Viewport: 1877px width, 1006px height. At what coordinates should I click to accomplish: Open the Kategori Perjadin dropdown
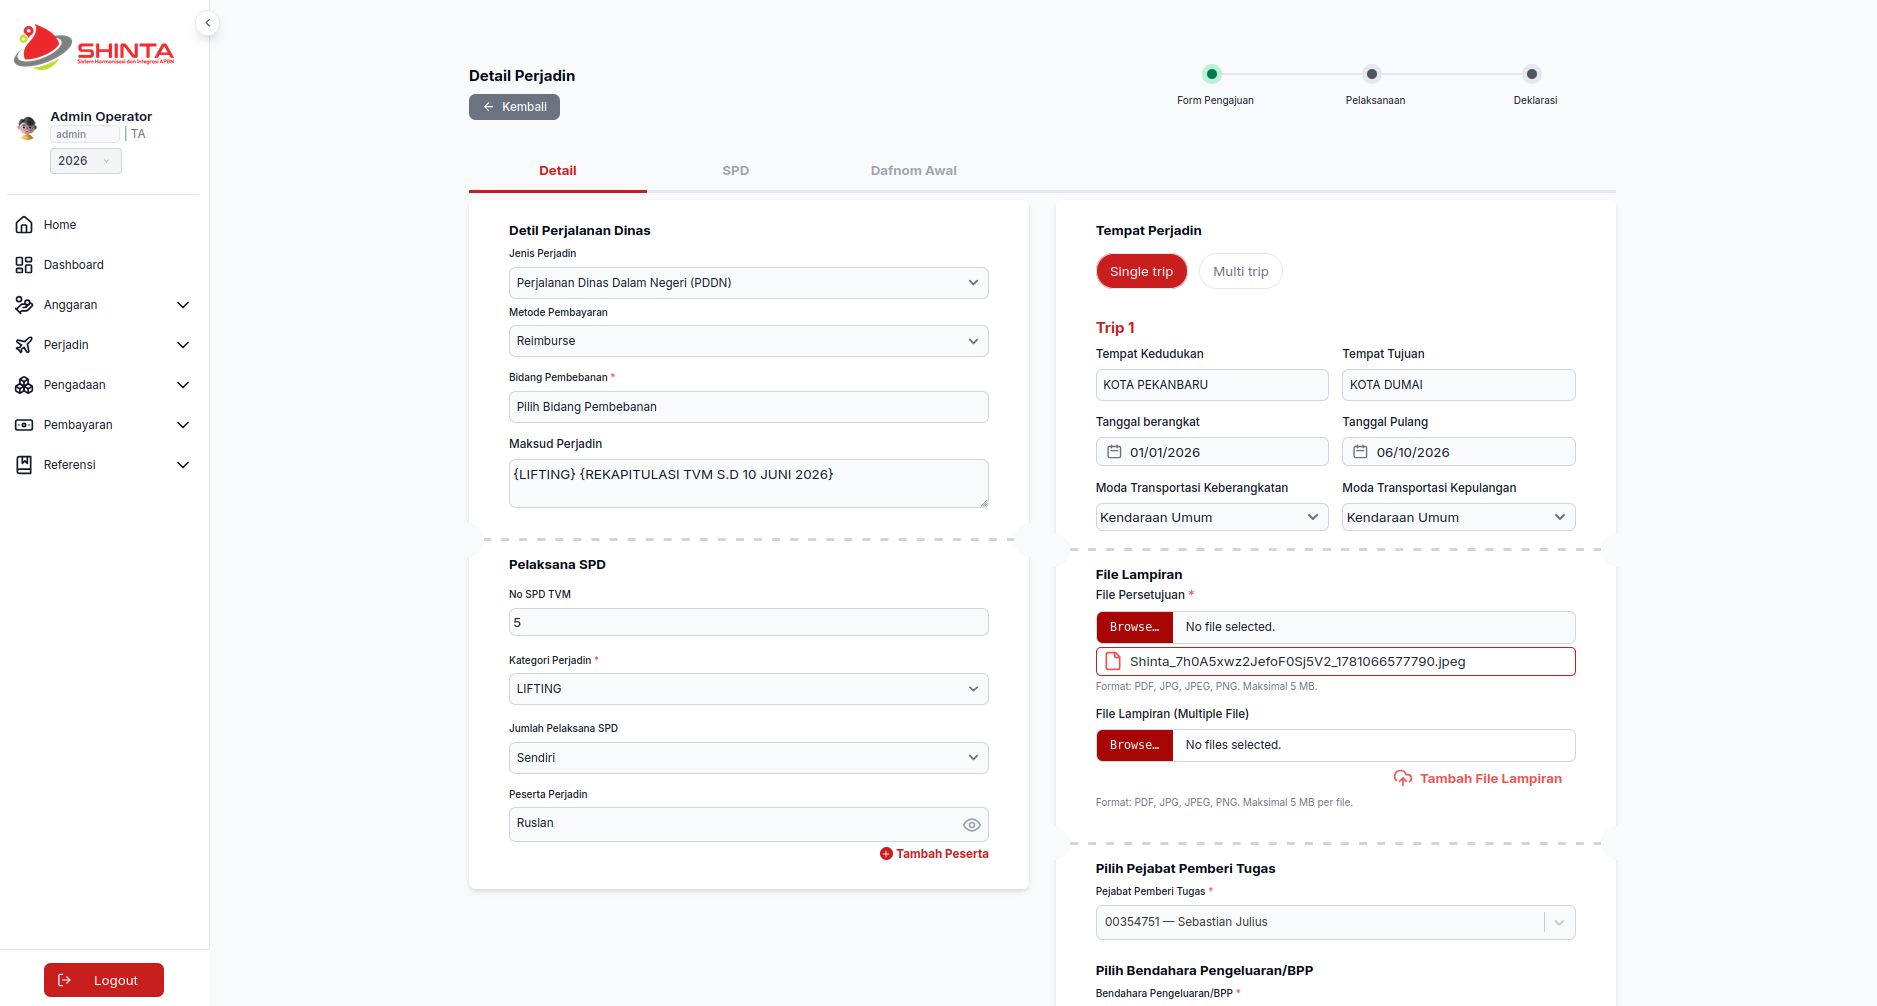click(748, 689)
